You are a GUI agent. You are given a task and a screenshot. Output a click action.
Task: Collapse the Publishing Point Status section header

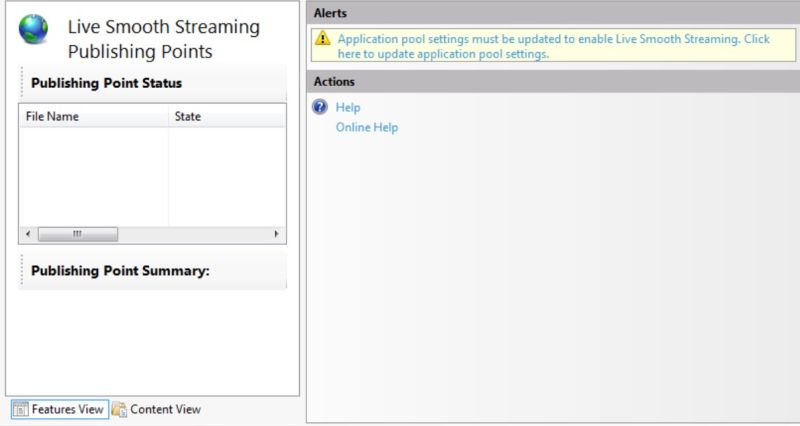coord(153,83)
